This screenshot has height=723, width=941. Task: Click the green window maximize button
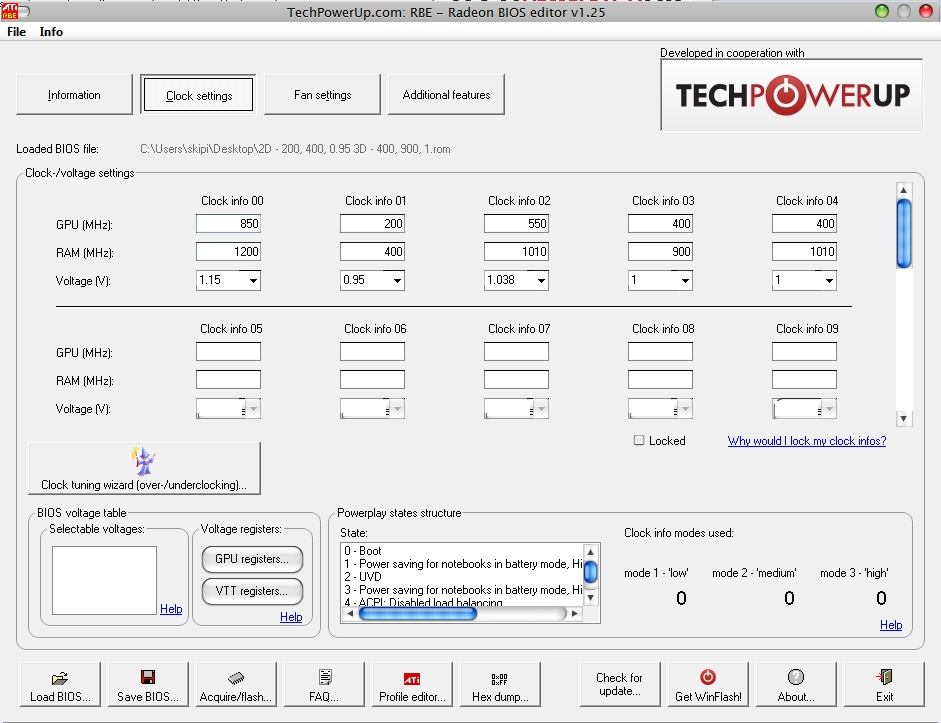point(882,11)
